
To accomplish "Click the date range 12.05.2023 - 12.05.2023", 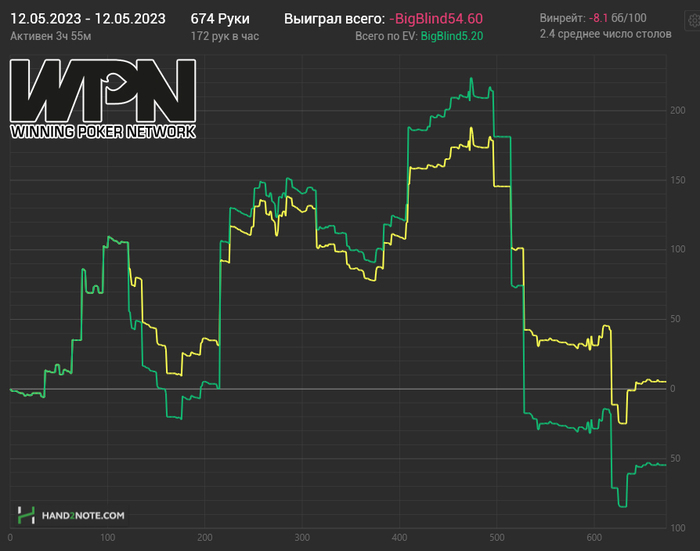I will coord(88,19).
